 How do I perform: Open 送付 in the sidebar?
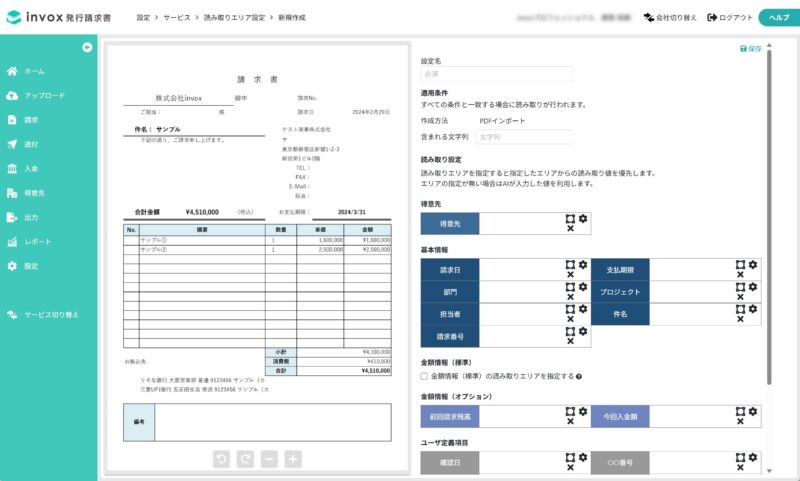tap(23, 144)
